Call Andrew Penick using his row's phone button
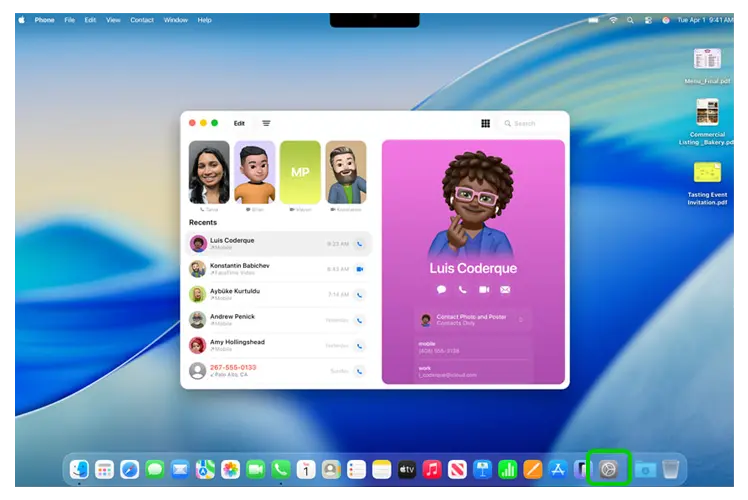 click(359, 320)
